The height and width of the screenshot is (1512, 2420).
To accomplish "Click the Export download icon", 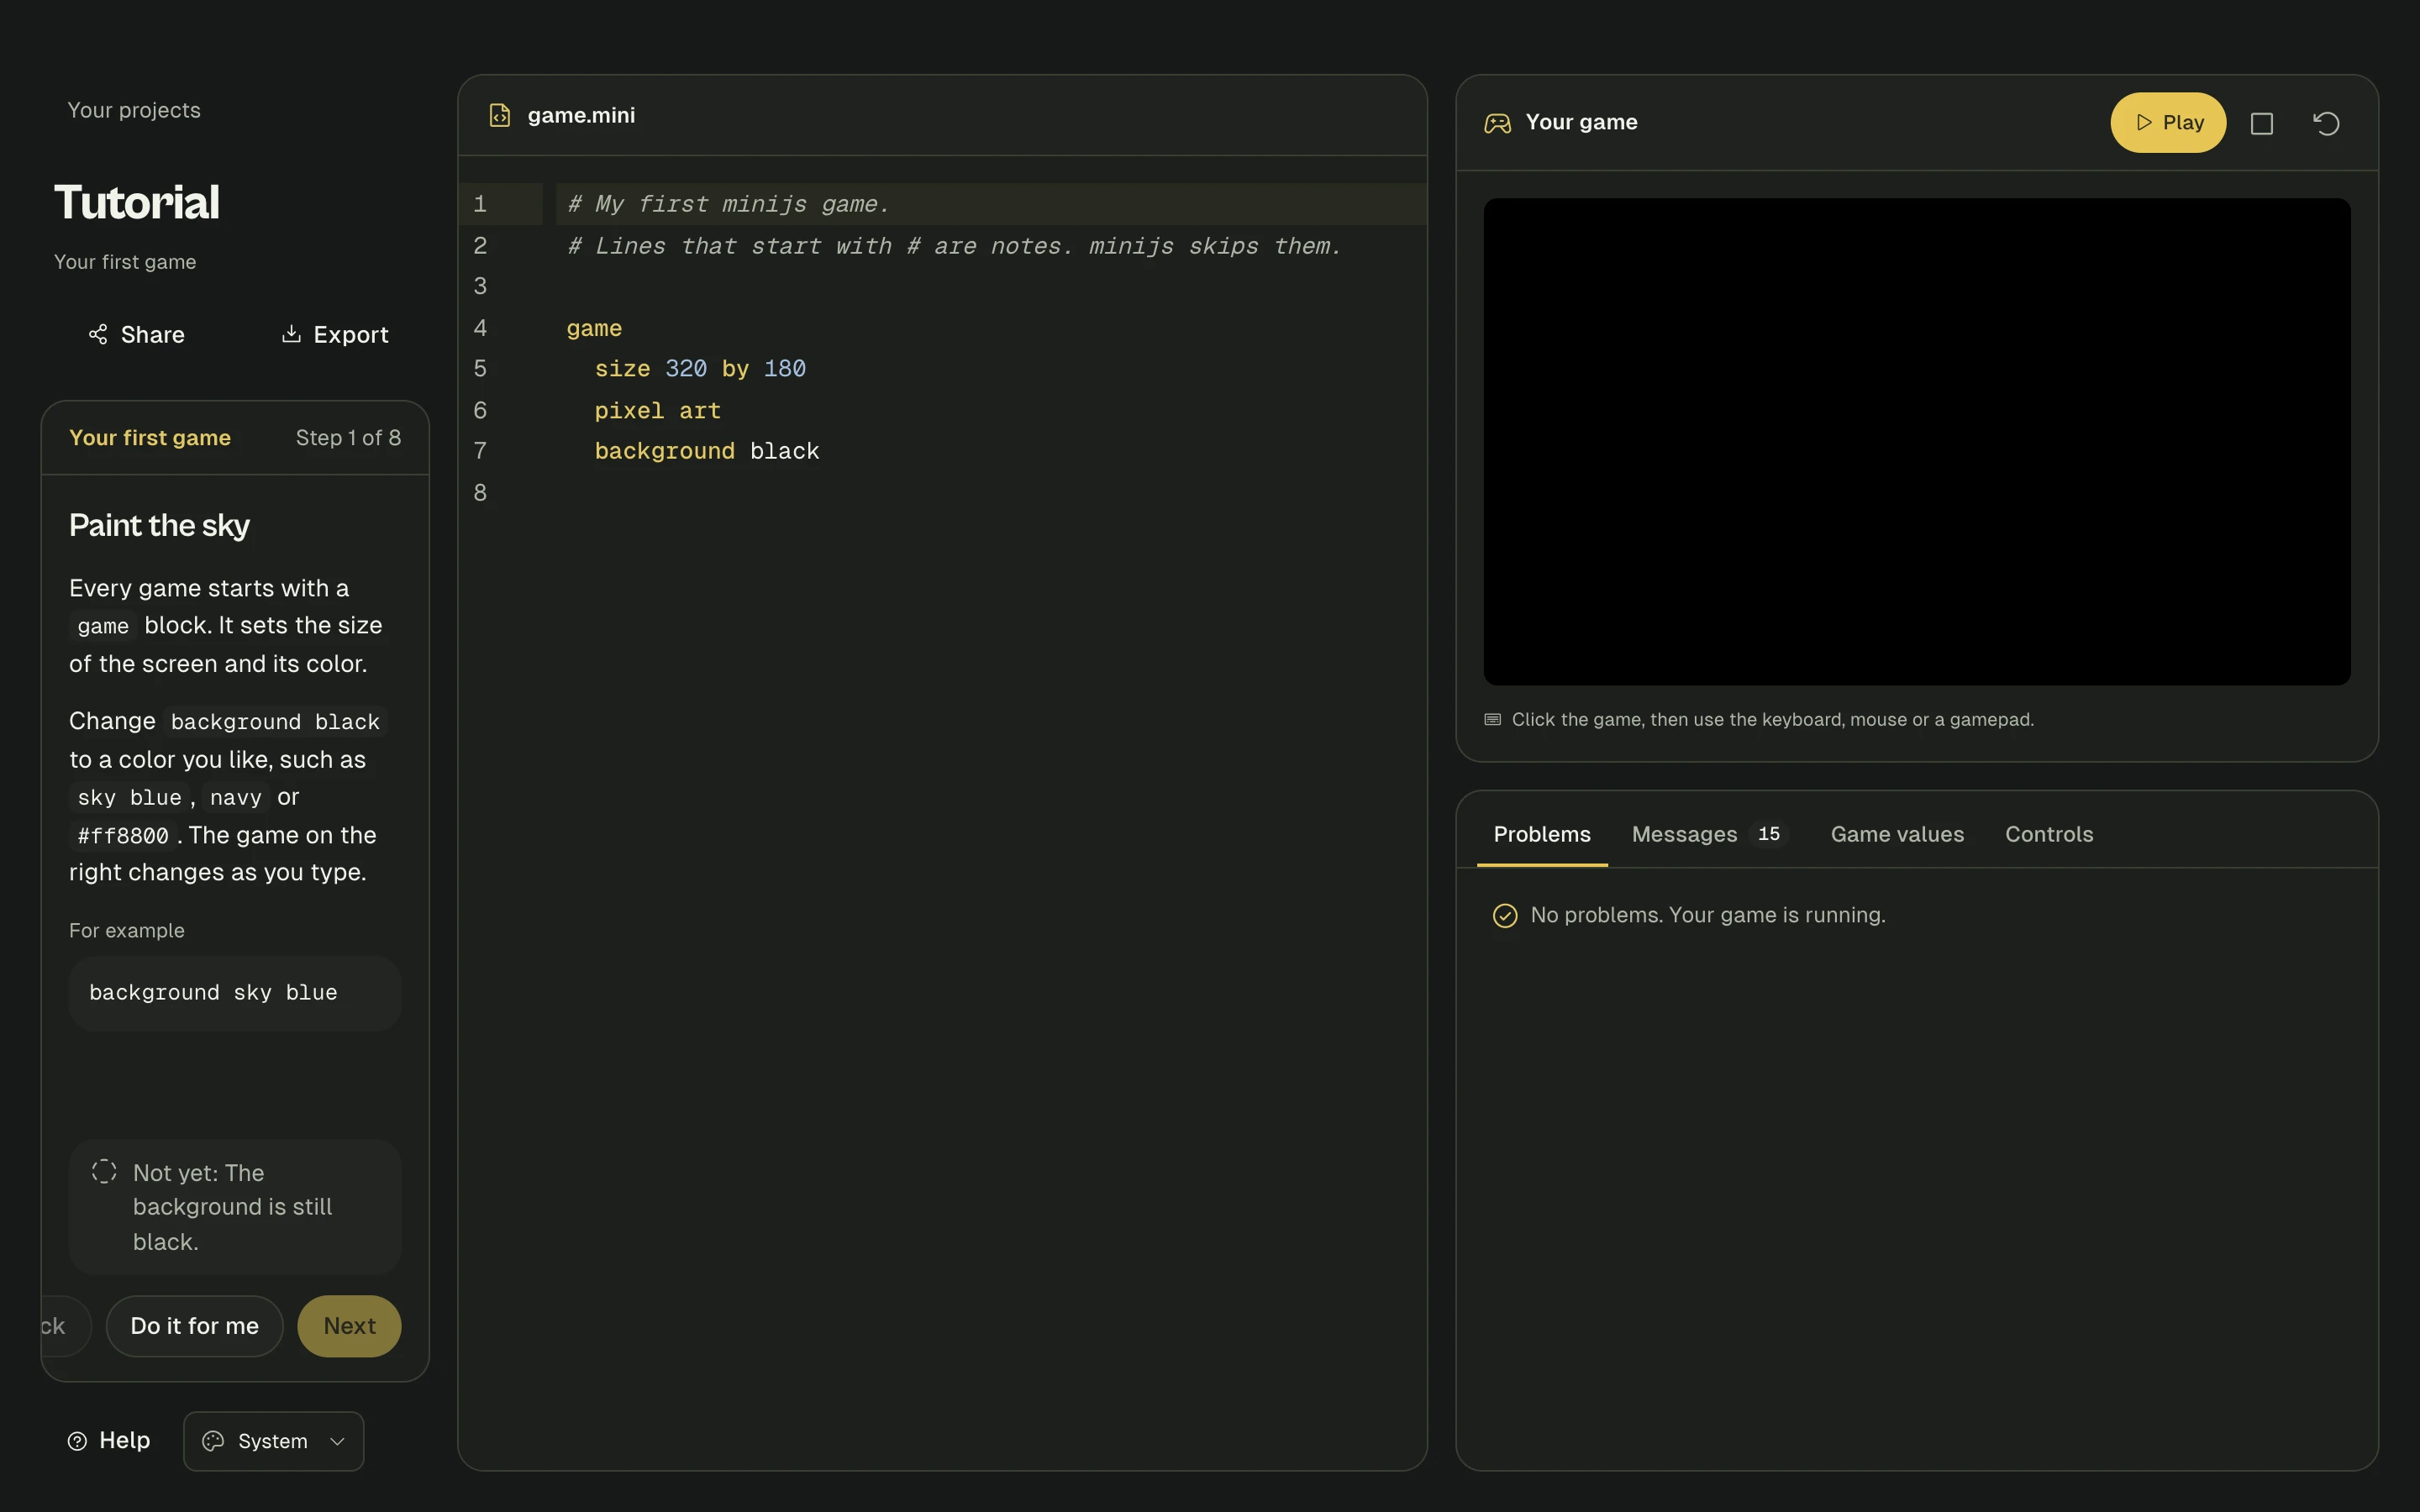I will pyautogui.click(x=291, y=334).
